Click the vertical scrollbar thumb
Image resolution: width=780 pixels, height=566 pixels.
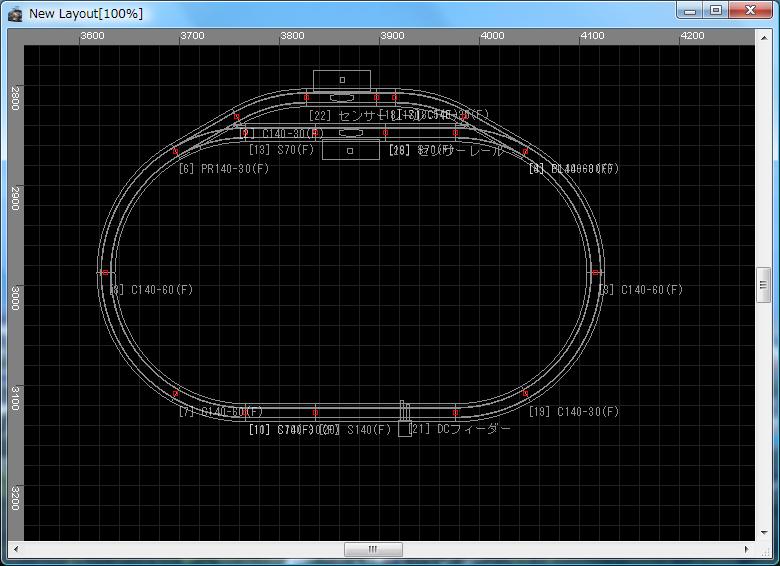764,284
